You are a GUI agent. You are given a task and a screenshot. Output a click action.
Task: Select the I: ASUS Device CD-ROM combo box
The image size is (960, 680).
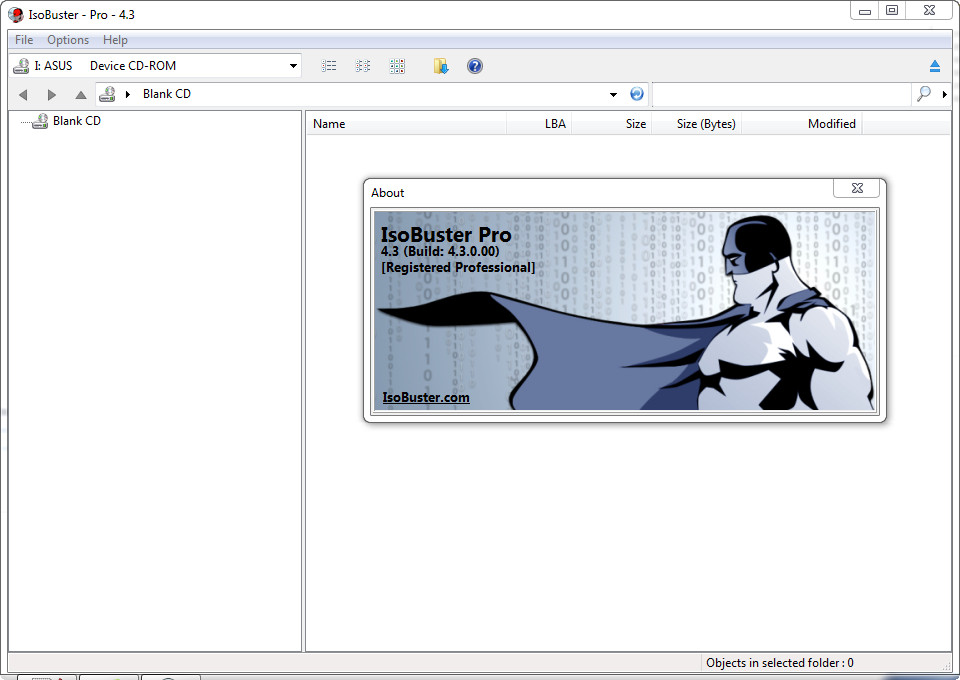pos(156,65)
